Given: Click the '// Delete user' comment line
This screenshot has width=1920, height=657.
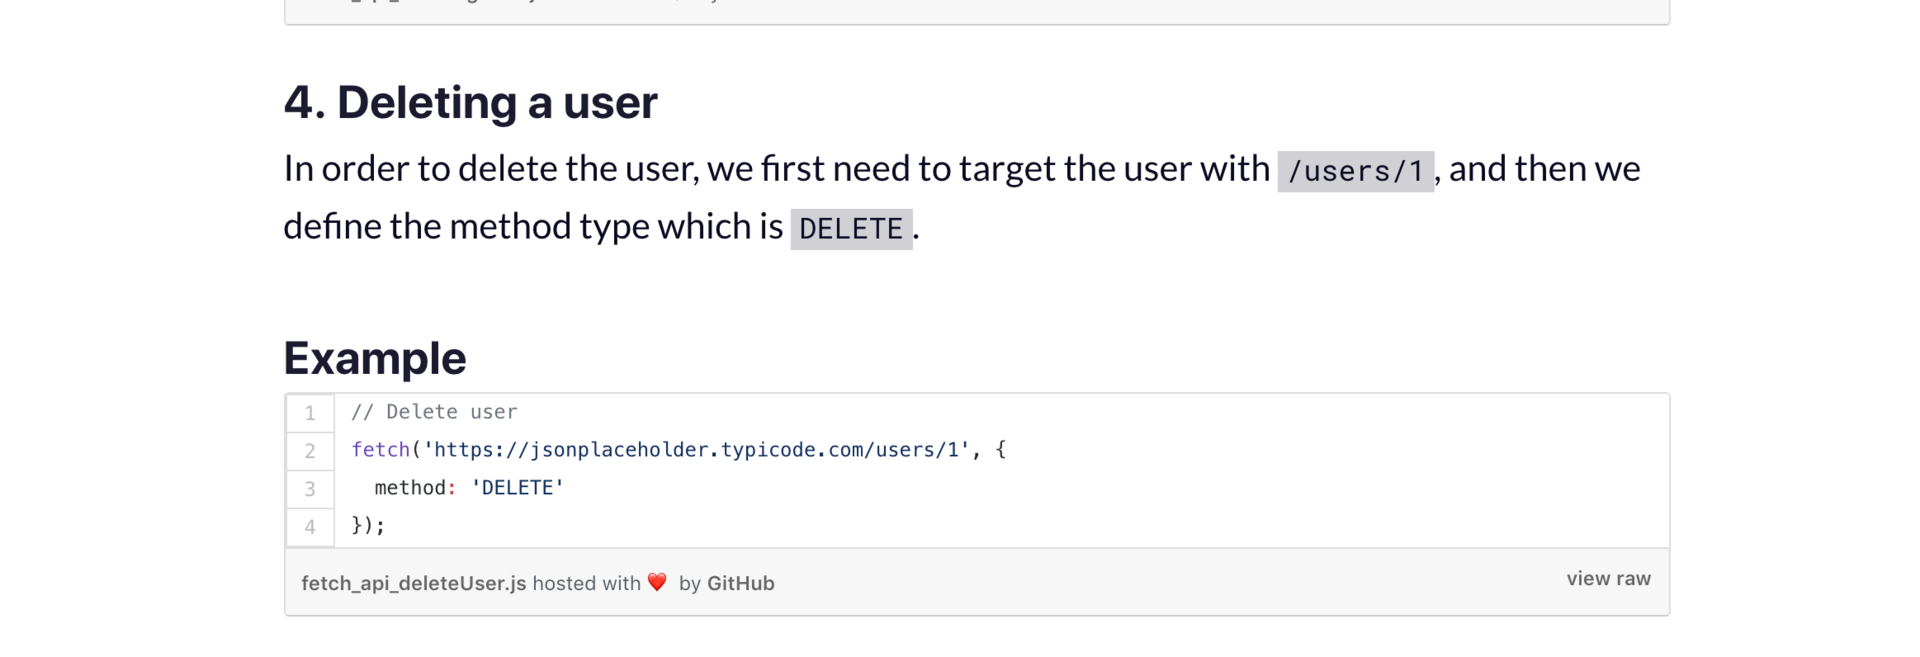Looking at the screenshot, I should tap(434, 412).
